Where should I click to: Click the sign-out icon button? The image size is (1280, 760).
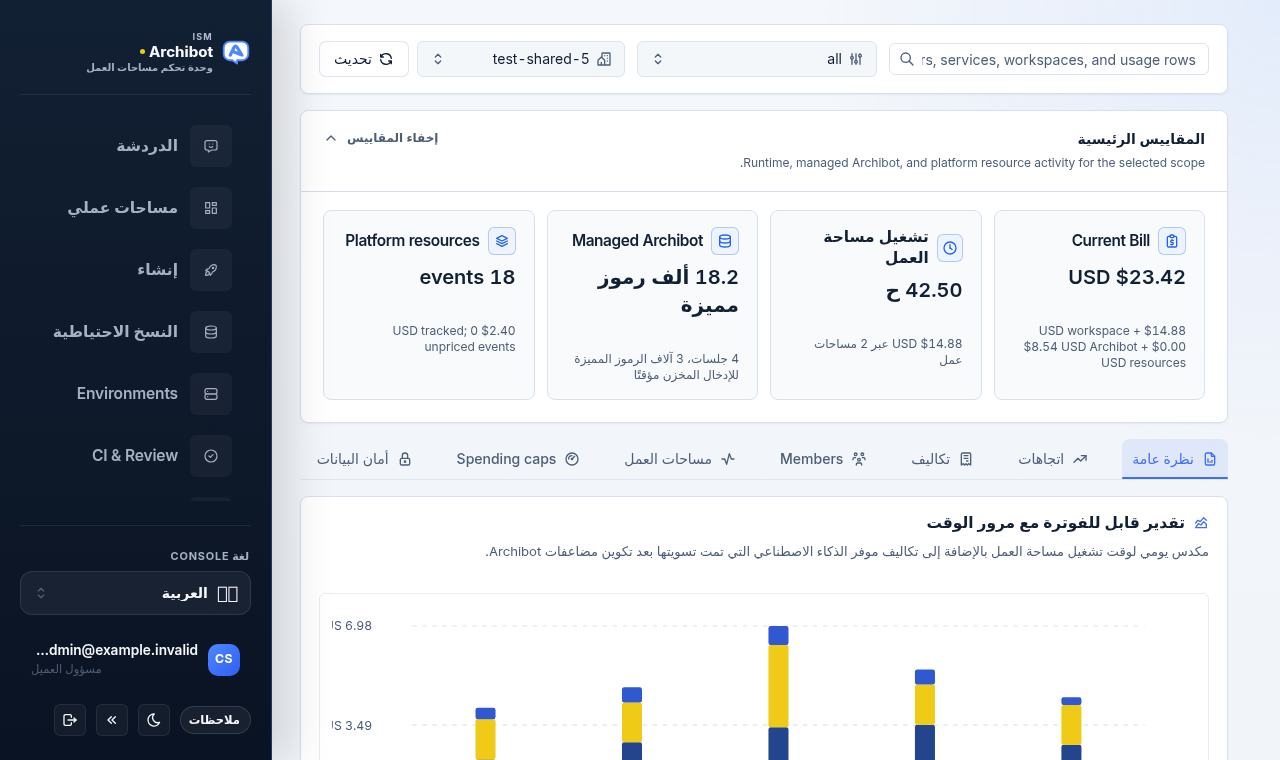click(x=70, y=720)
